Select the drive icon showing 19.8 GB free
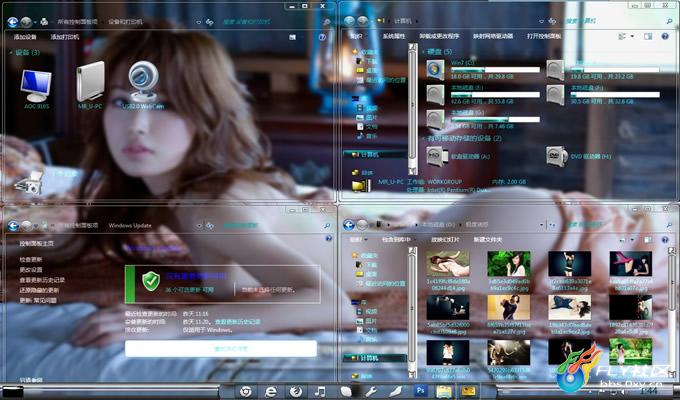The width and height of the screenshot is (680, 400). (555, 70)
